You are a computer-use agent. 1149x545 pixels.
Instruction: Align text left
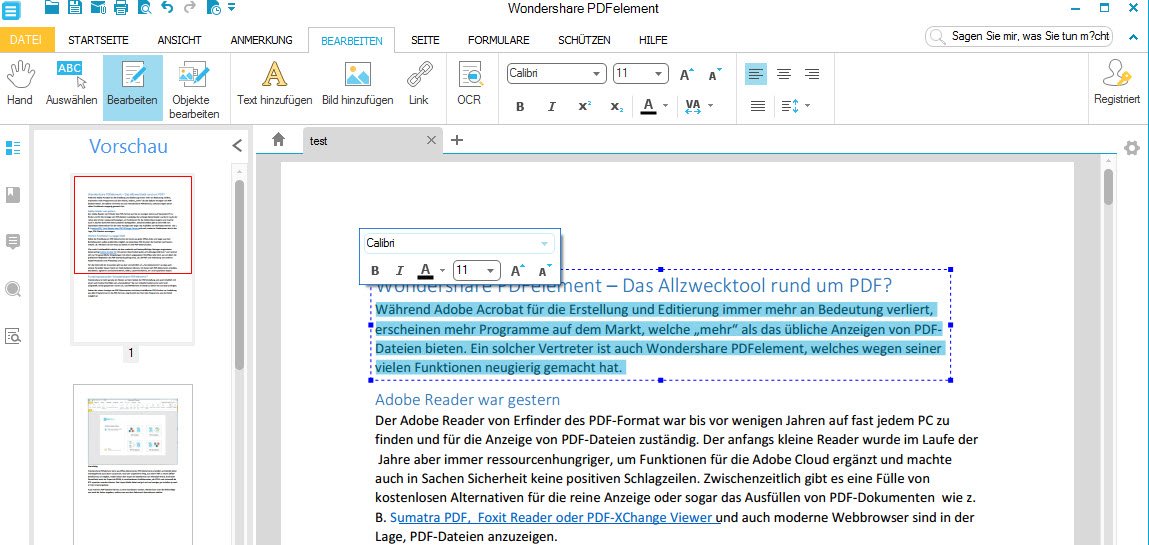756,74
